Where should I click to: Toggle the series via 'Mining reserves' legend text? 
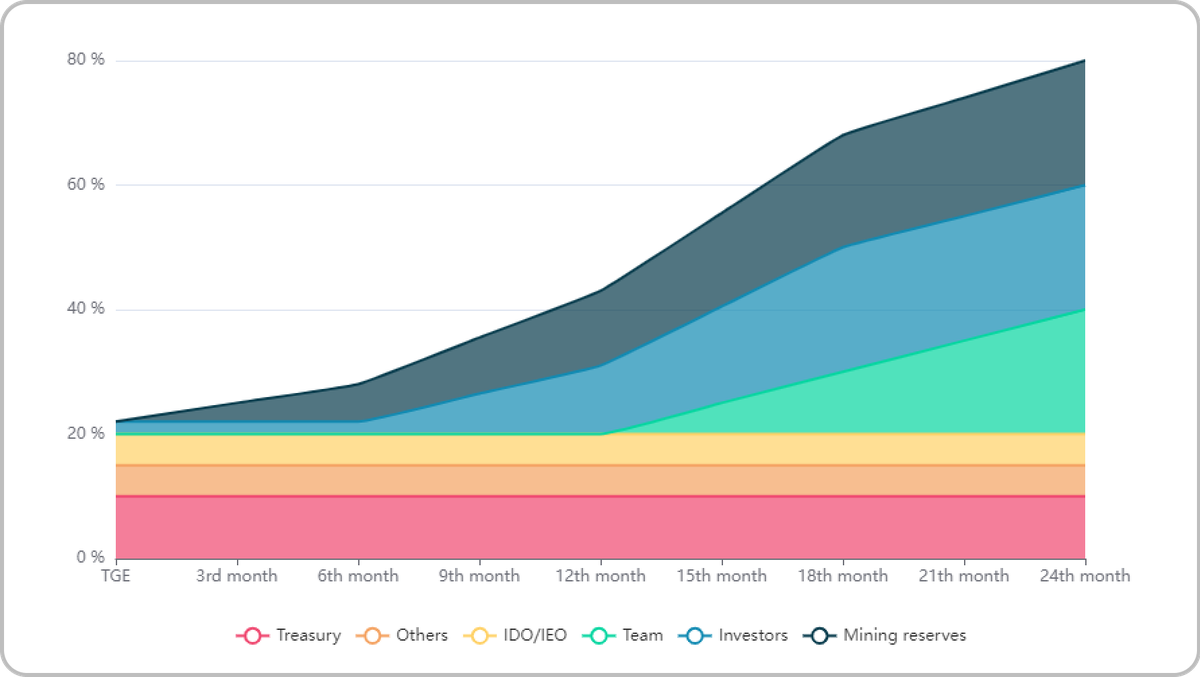click(x=904, y=635)
